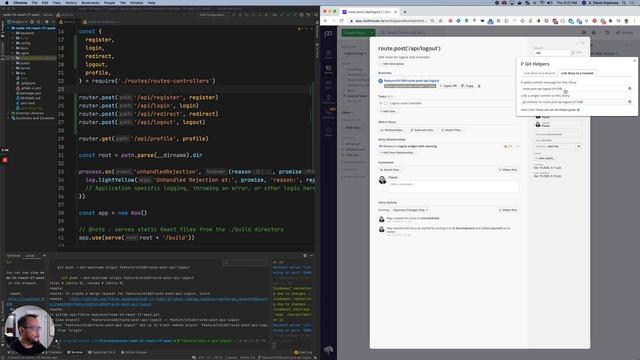Click line 23 in the code editor
Image resolution: width=640 pixels, height=360 pixels.
[x=196, y=89]
